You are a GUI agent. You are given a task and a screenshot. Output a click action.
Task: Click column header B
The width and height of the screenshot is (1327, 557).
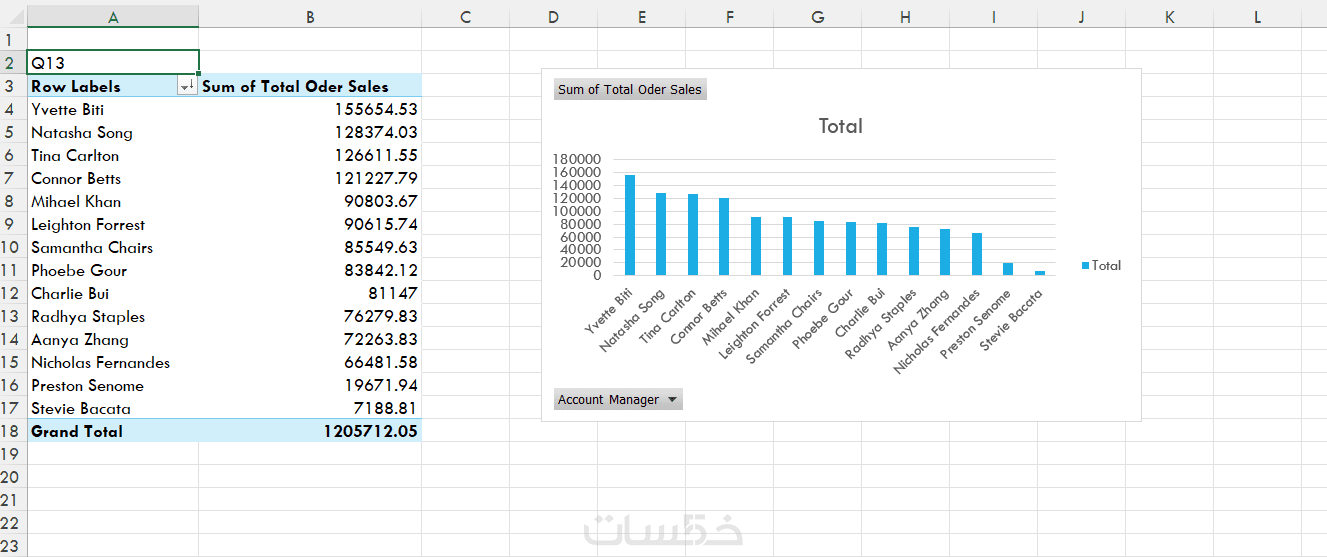310,17
